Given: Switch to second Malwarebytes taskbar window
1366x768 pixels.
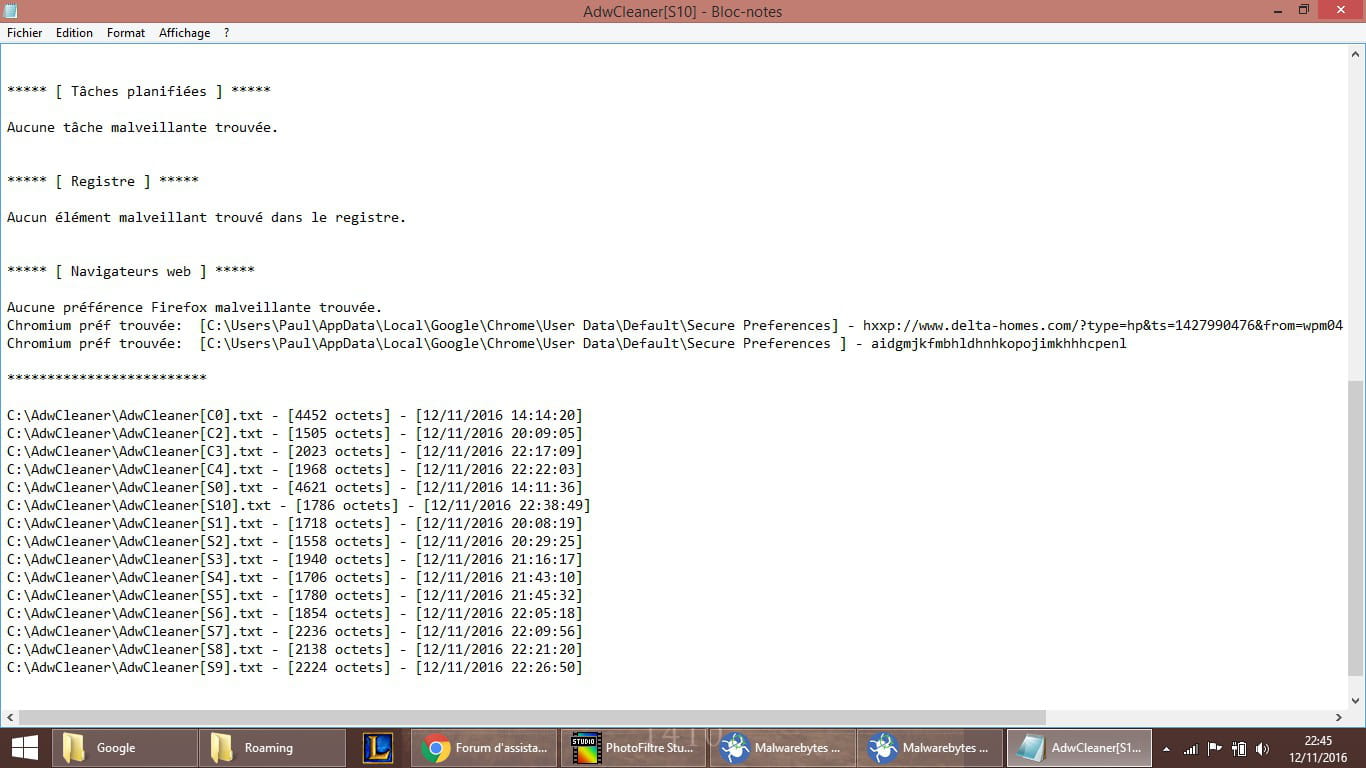Looking at the screenshot, I should tap(930, 747).
